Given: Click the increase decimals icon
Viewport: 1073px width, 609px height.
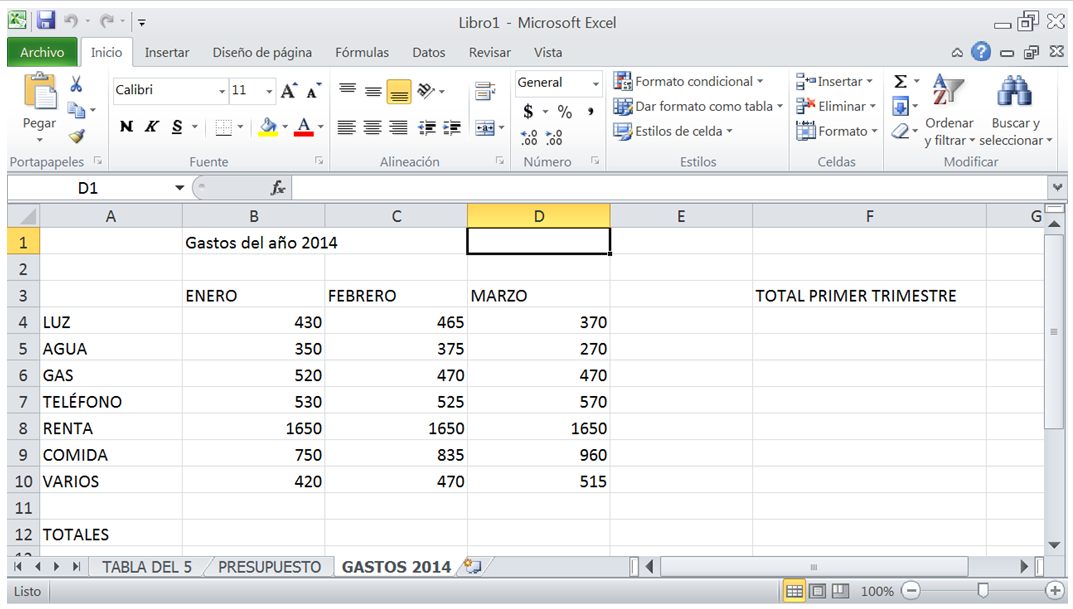Looking at the screenshot, I should coord(528,138).
